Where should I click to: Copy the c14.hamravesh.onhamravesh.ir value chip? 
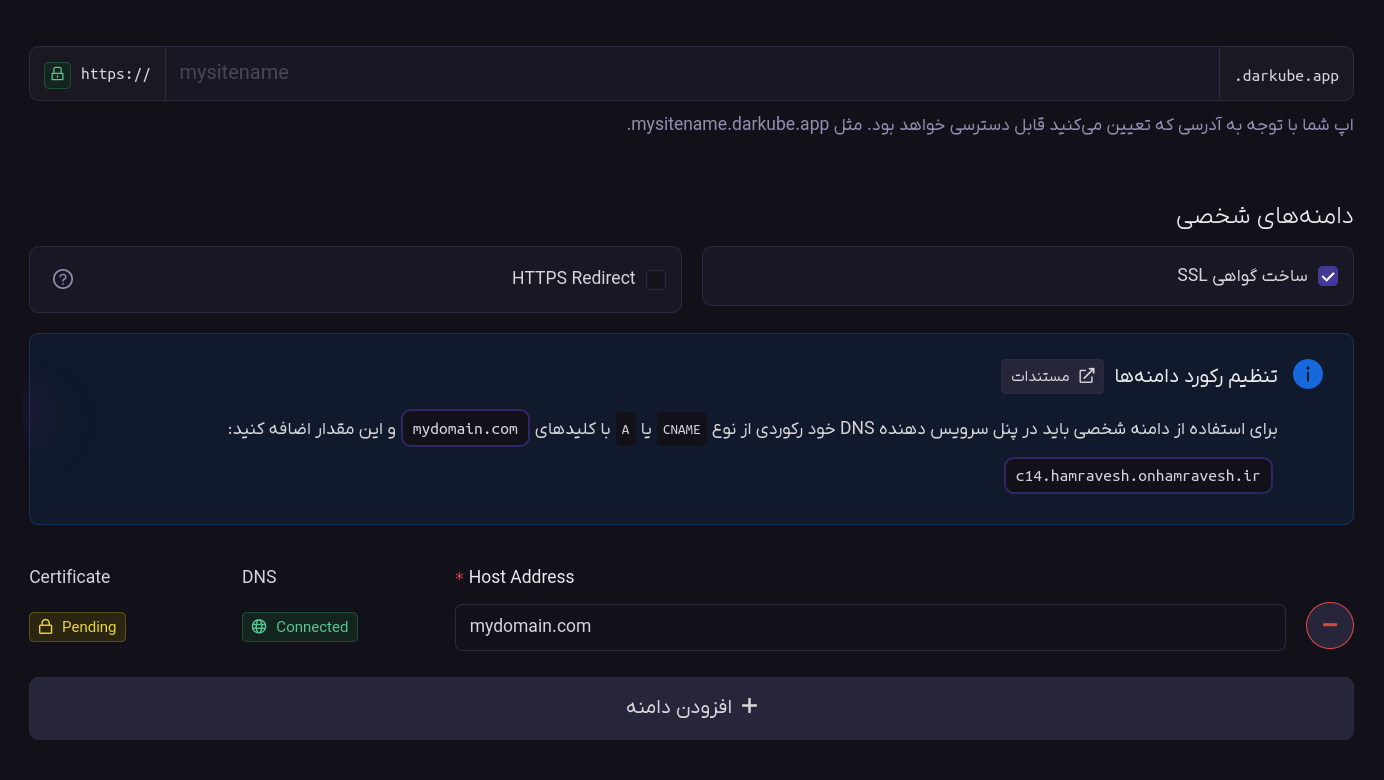click(1138, 476)
